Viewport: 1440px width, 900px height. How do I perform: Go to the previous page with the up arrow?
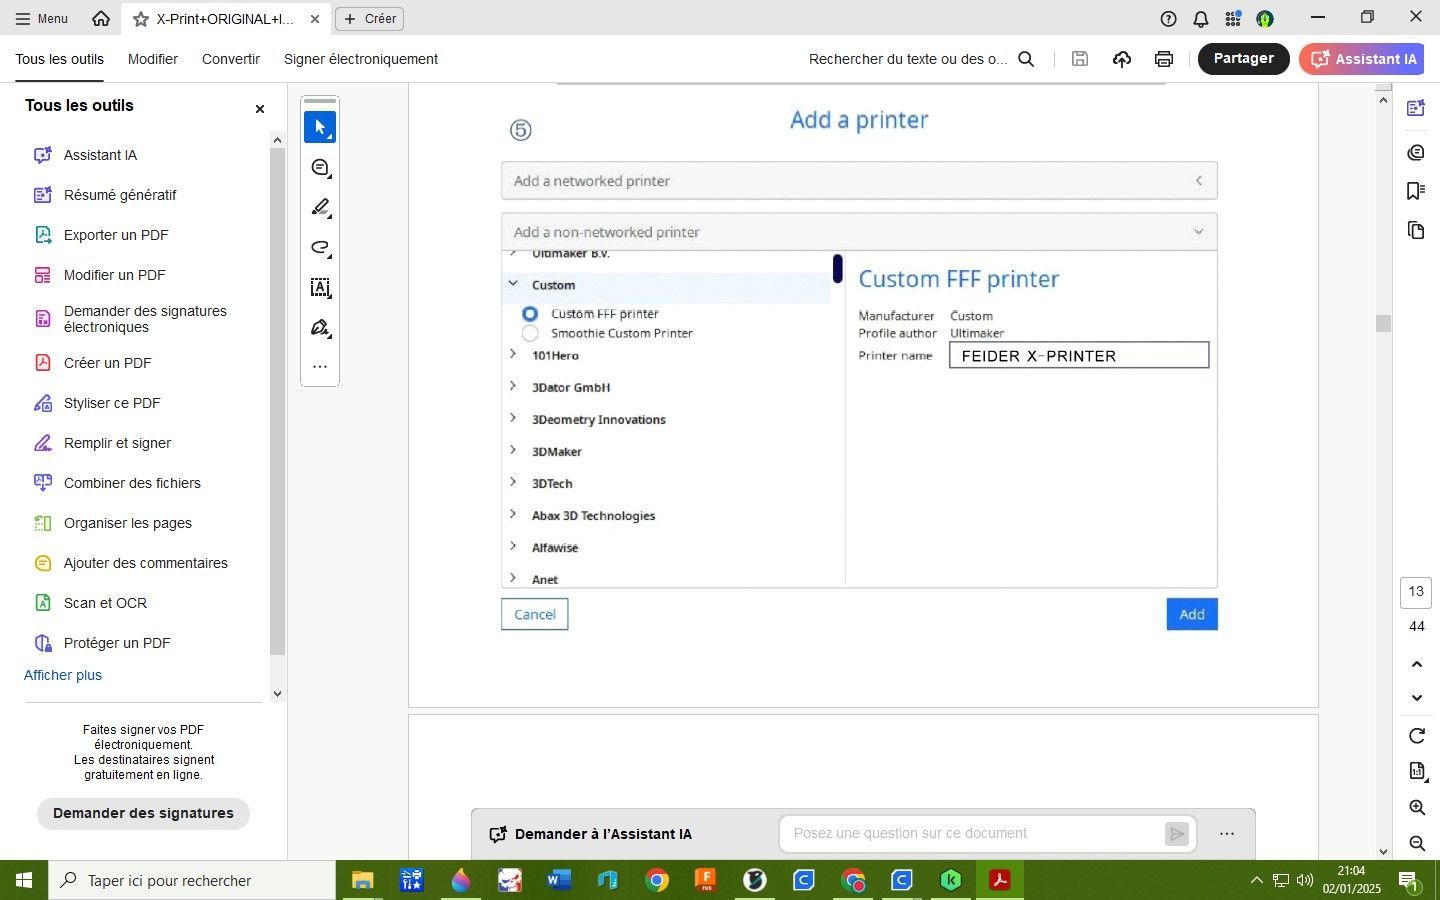[1417, 664]
